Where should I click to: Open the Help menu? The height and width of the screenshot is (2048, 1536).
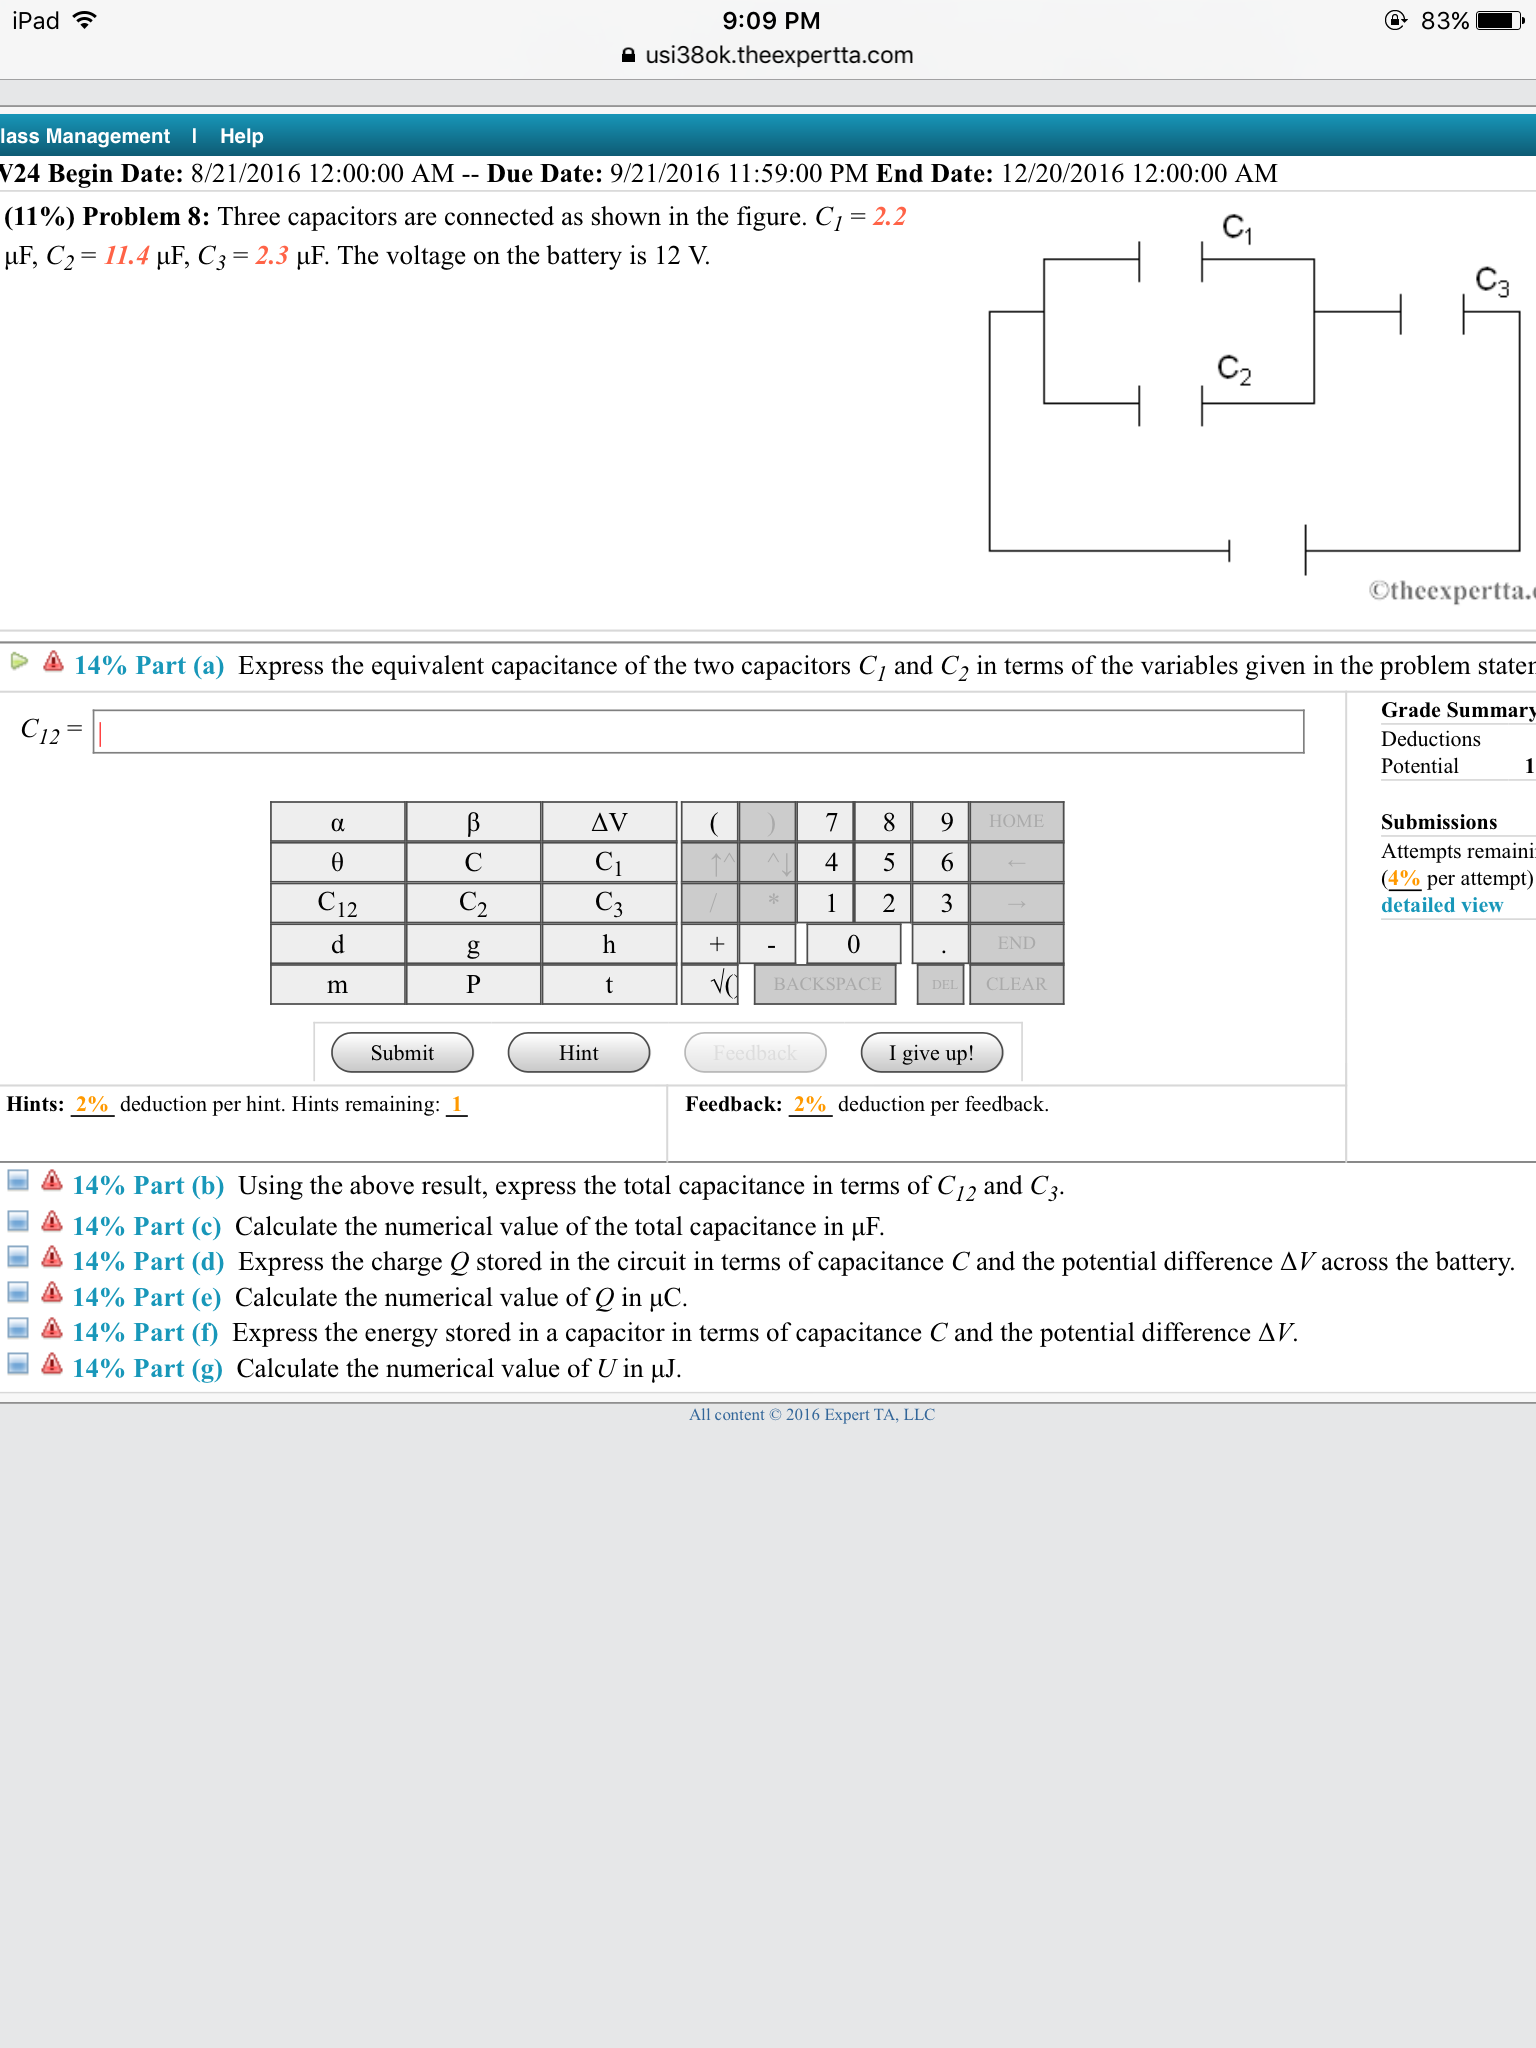pos(241,136)
